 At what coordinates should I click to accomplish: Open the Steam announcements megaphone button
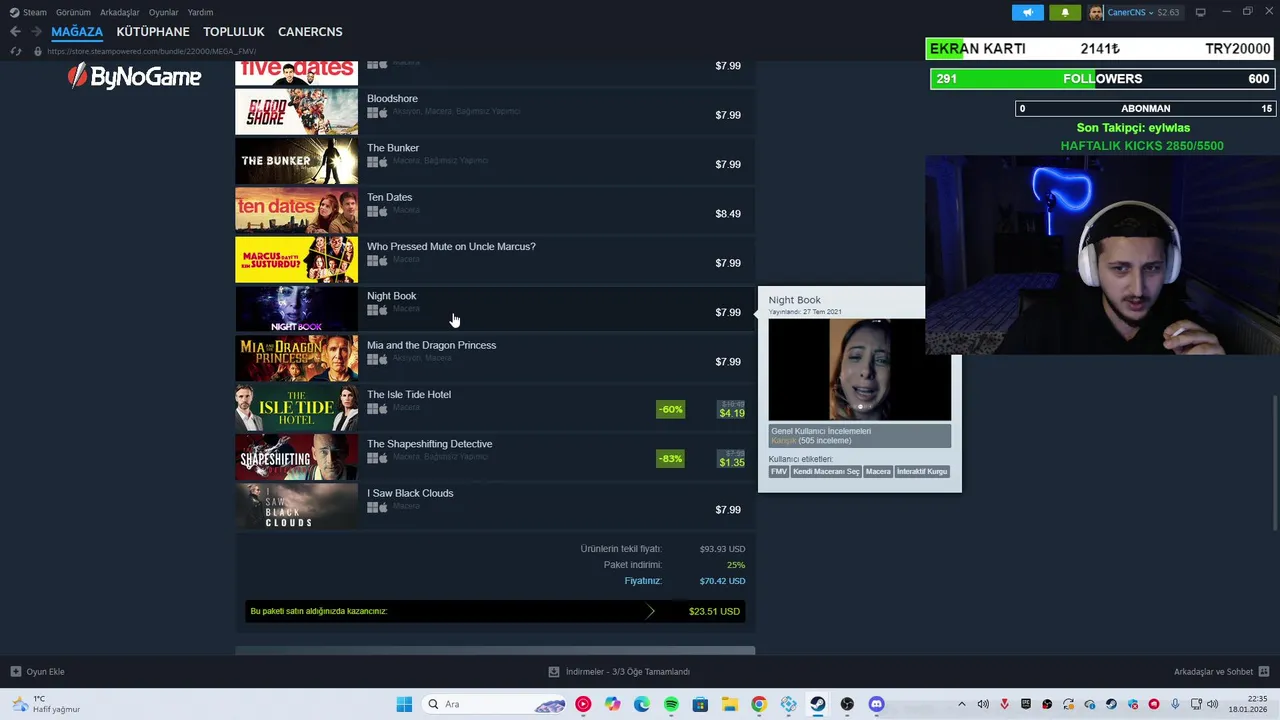coord(1027,12)
